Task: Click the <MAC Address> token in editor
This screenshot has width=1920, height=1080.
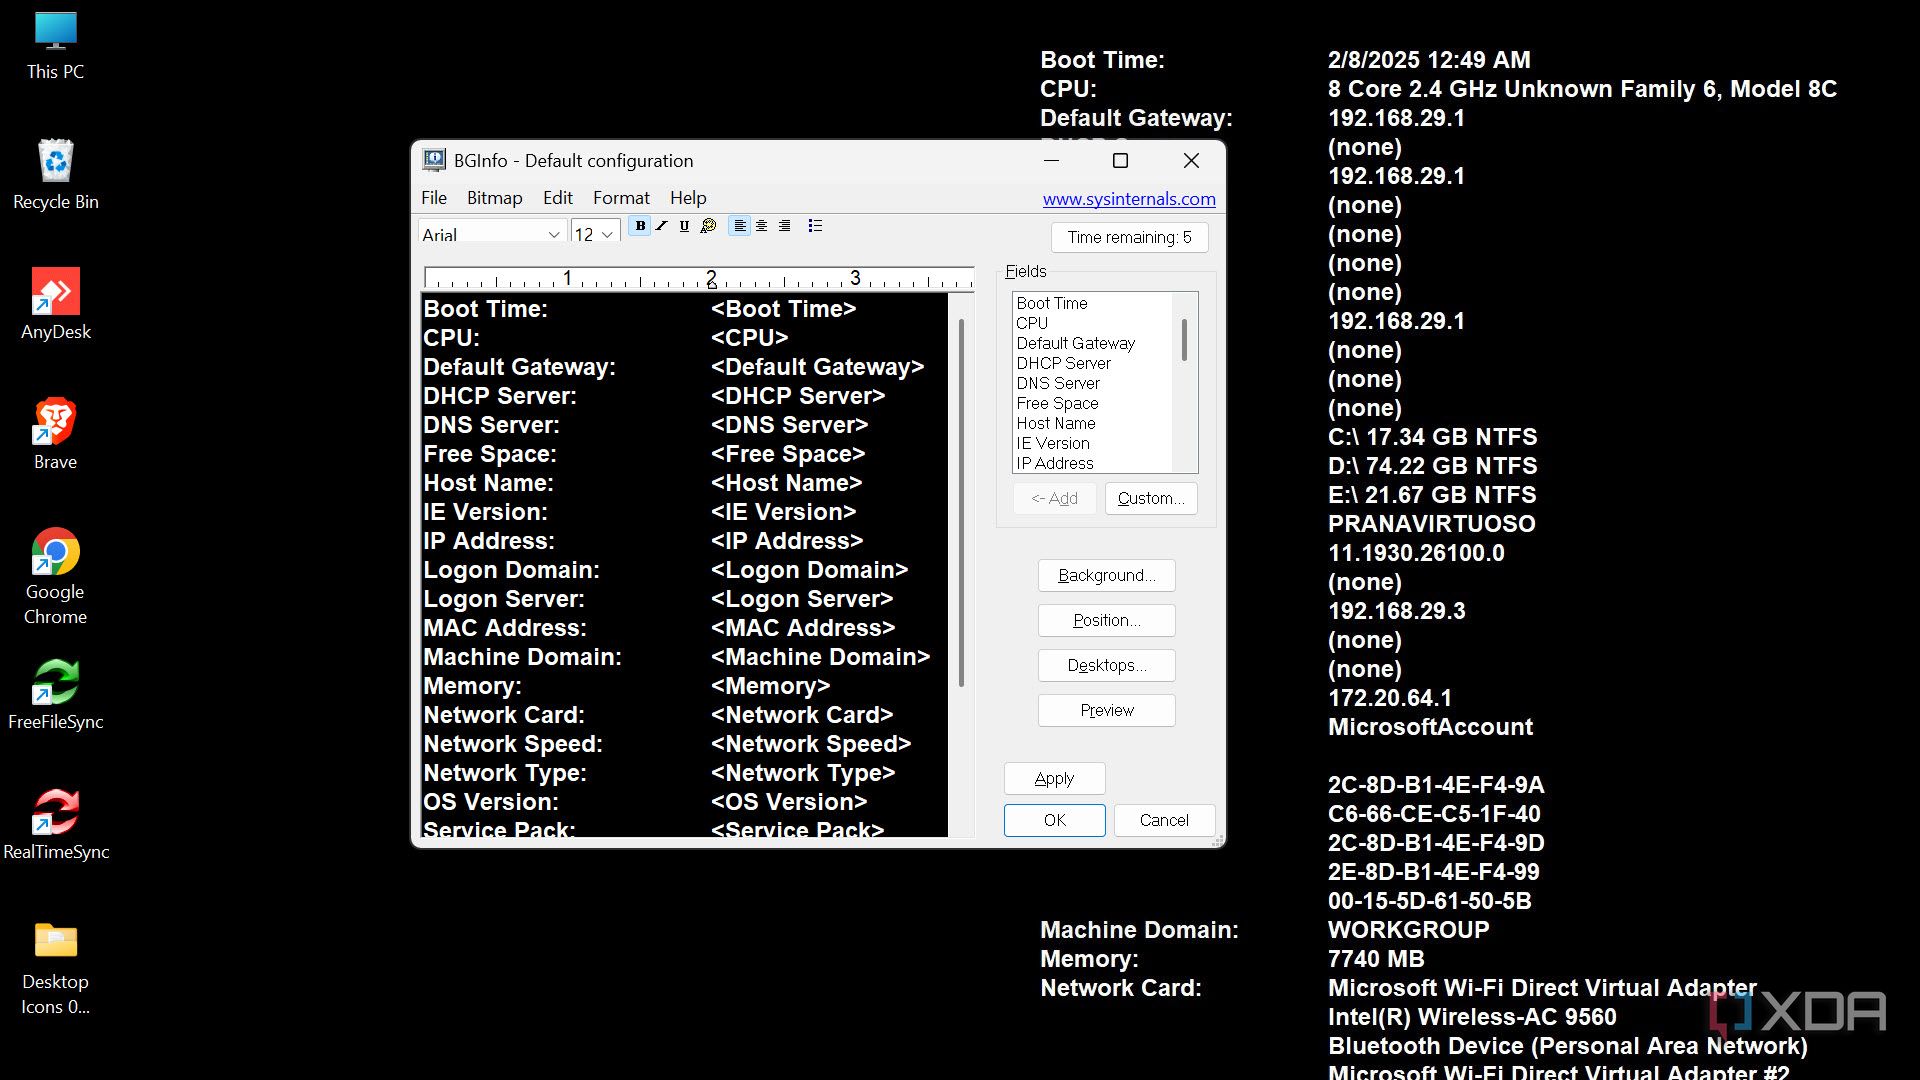Action: click(803, 628)
